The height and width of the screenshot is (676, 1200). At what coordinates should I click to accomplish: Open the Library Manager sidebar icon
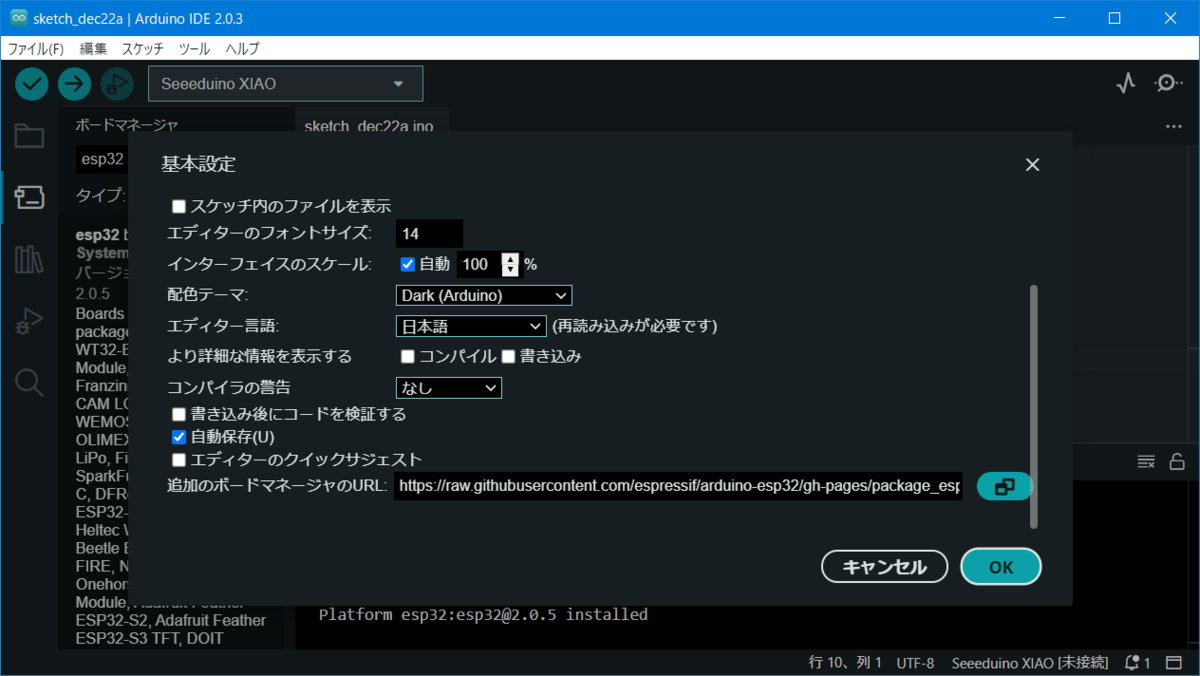pyautogui.click(x=29, y=260)
